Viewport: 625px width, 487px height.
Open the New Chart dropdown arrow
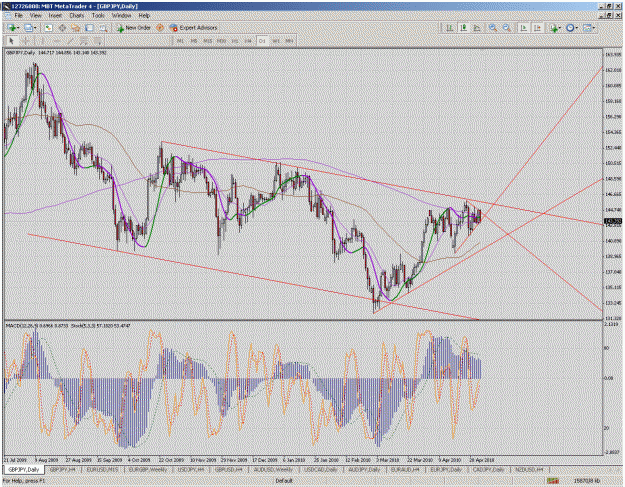[x=18, y=28]
